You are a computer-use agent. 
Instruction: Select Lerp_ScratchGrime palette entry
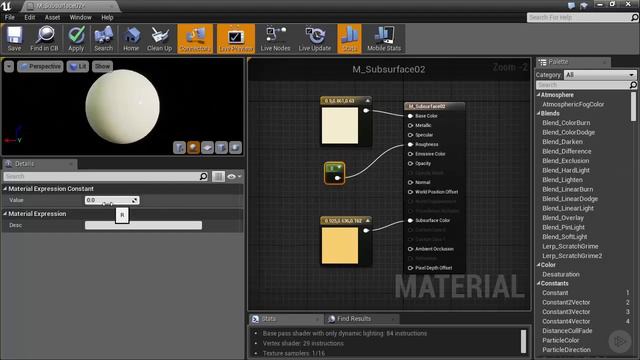[x=570, y=246]
